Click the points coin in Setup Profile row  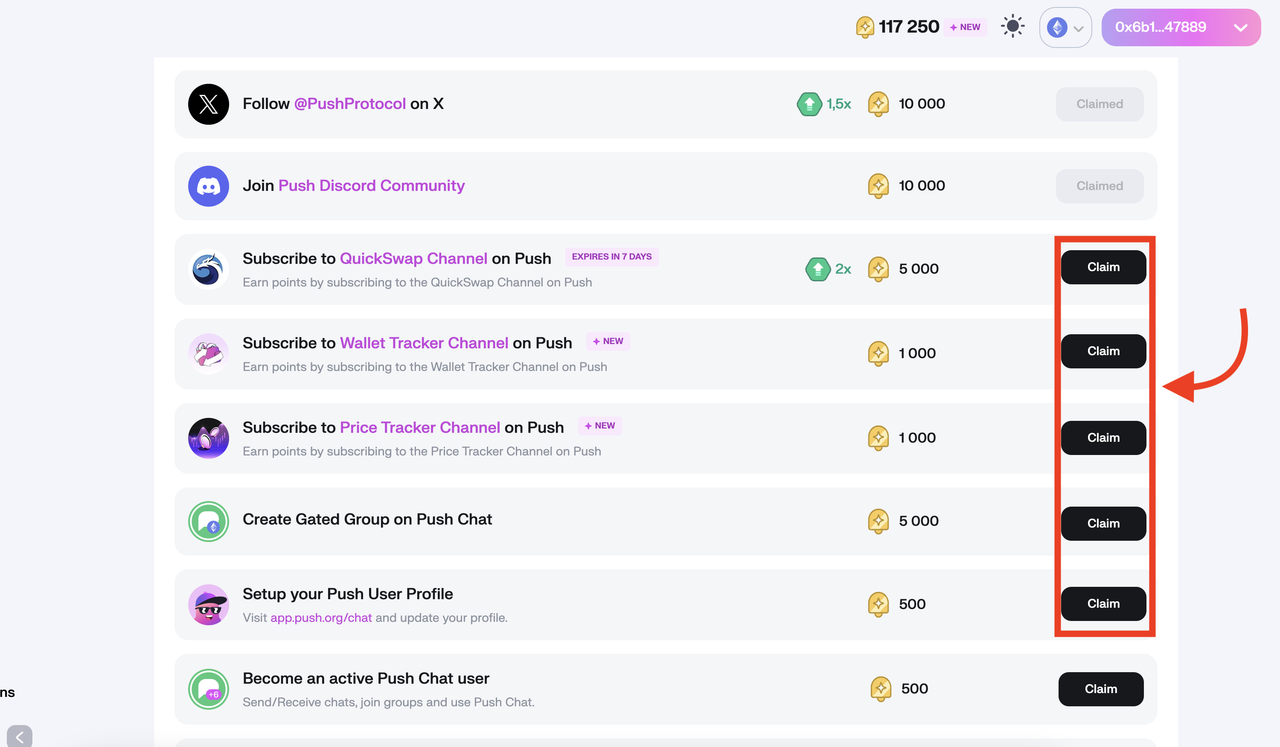[x=878, y=604]
